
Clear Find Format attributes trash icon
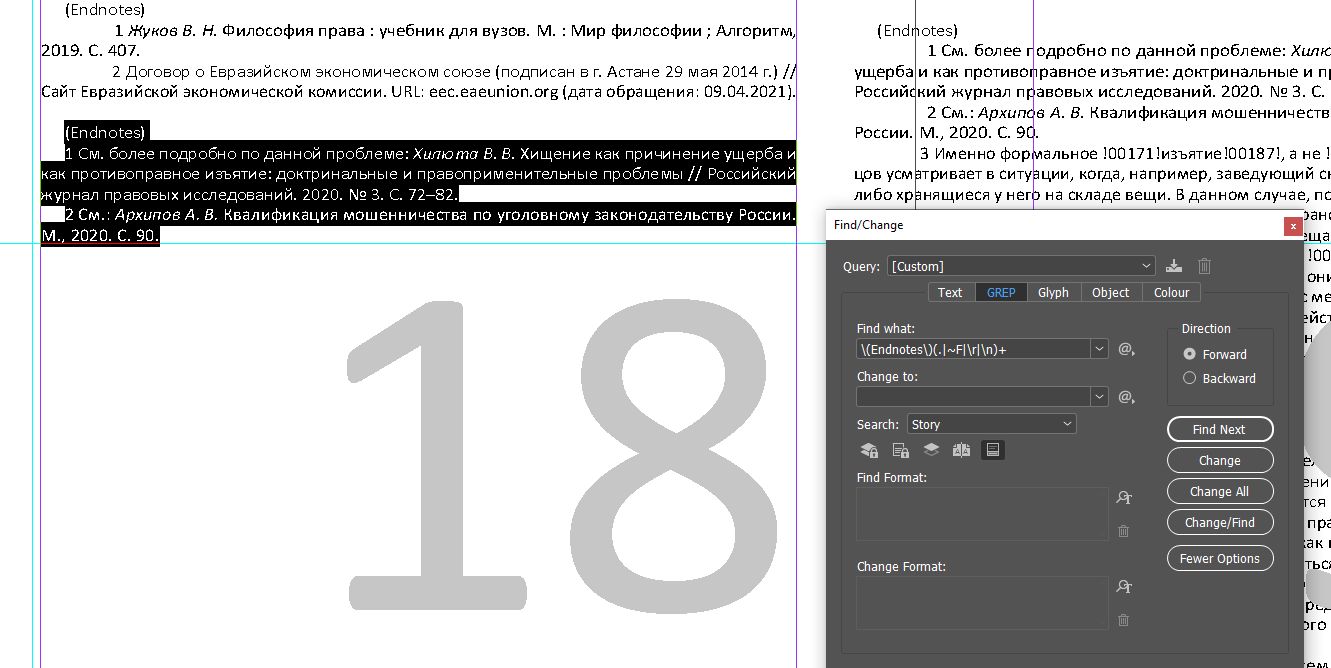[1124, 531]
